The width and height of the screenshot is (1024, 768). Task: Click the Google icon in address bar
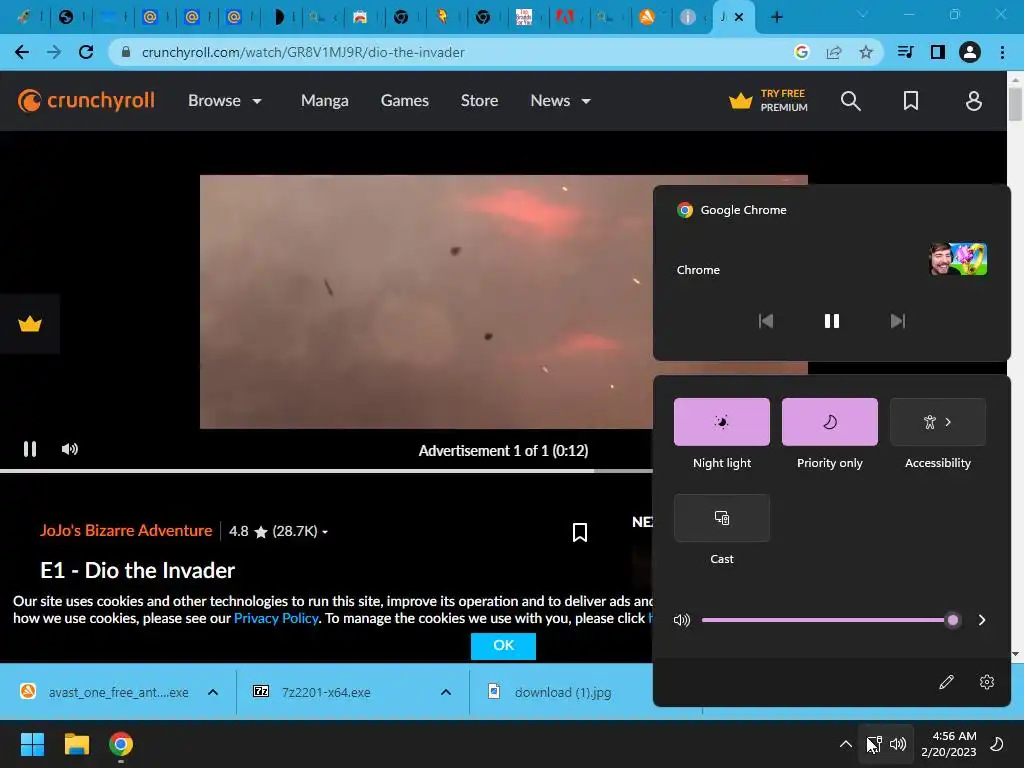coord(801,52)
